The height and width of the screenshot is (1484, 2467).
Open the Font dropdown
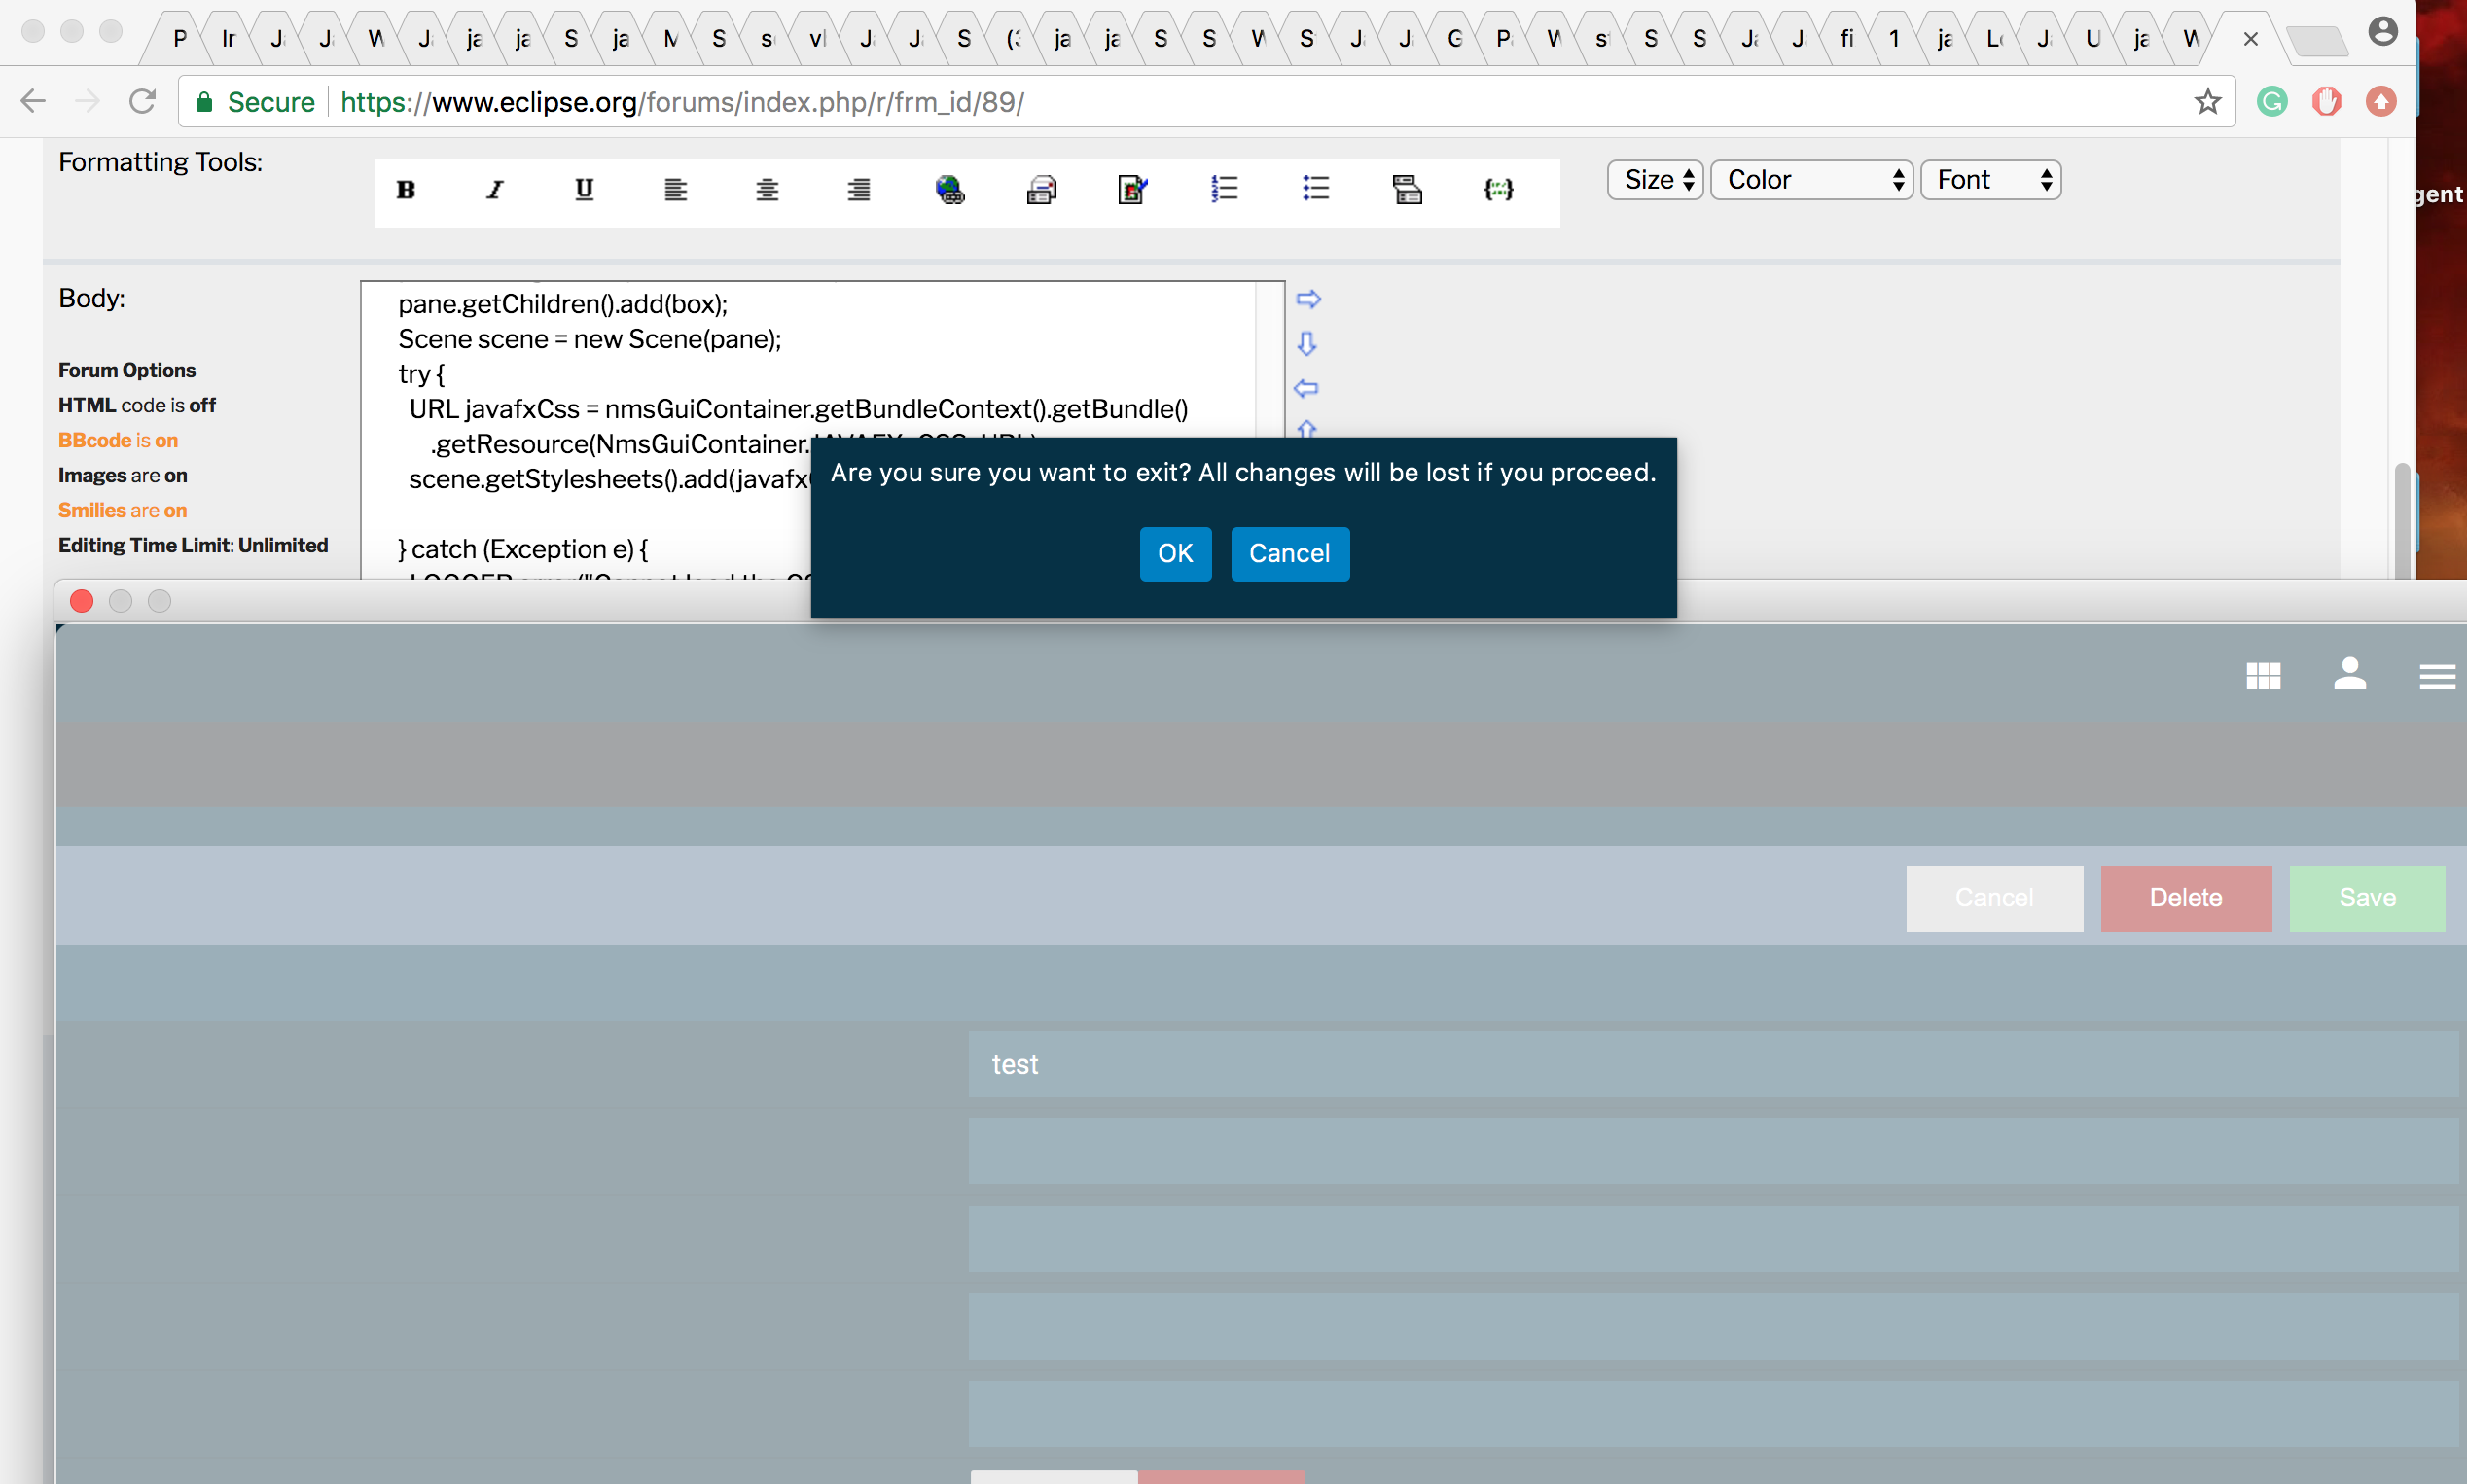[x=1991, y=180]
